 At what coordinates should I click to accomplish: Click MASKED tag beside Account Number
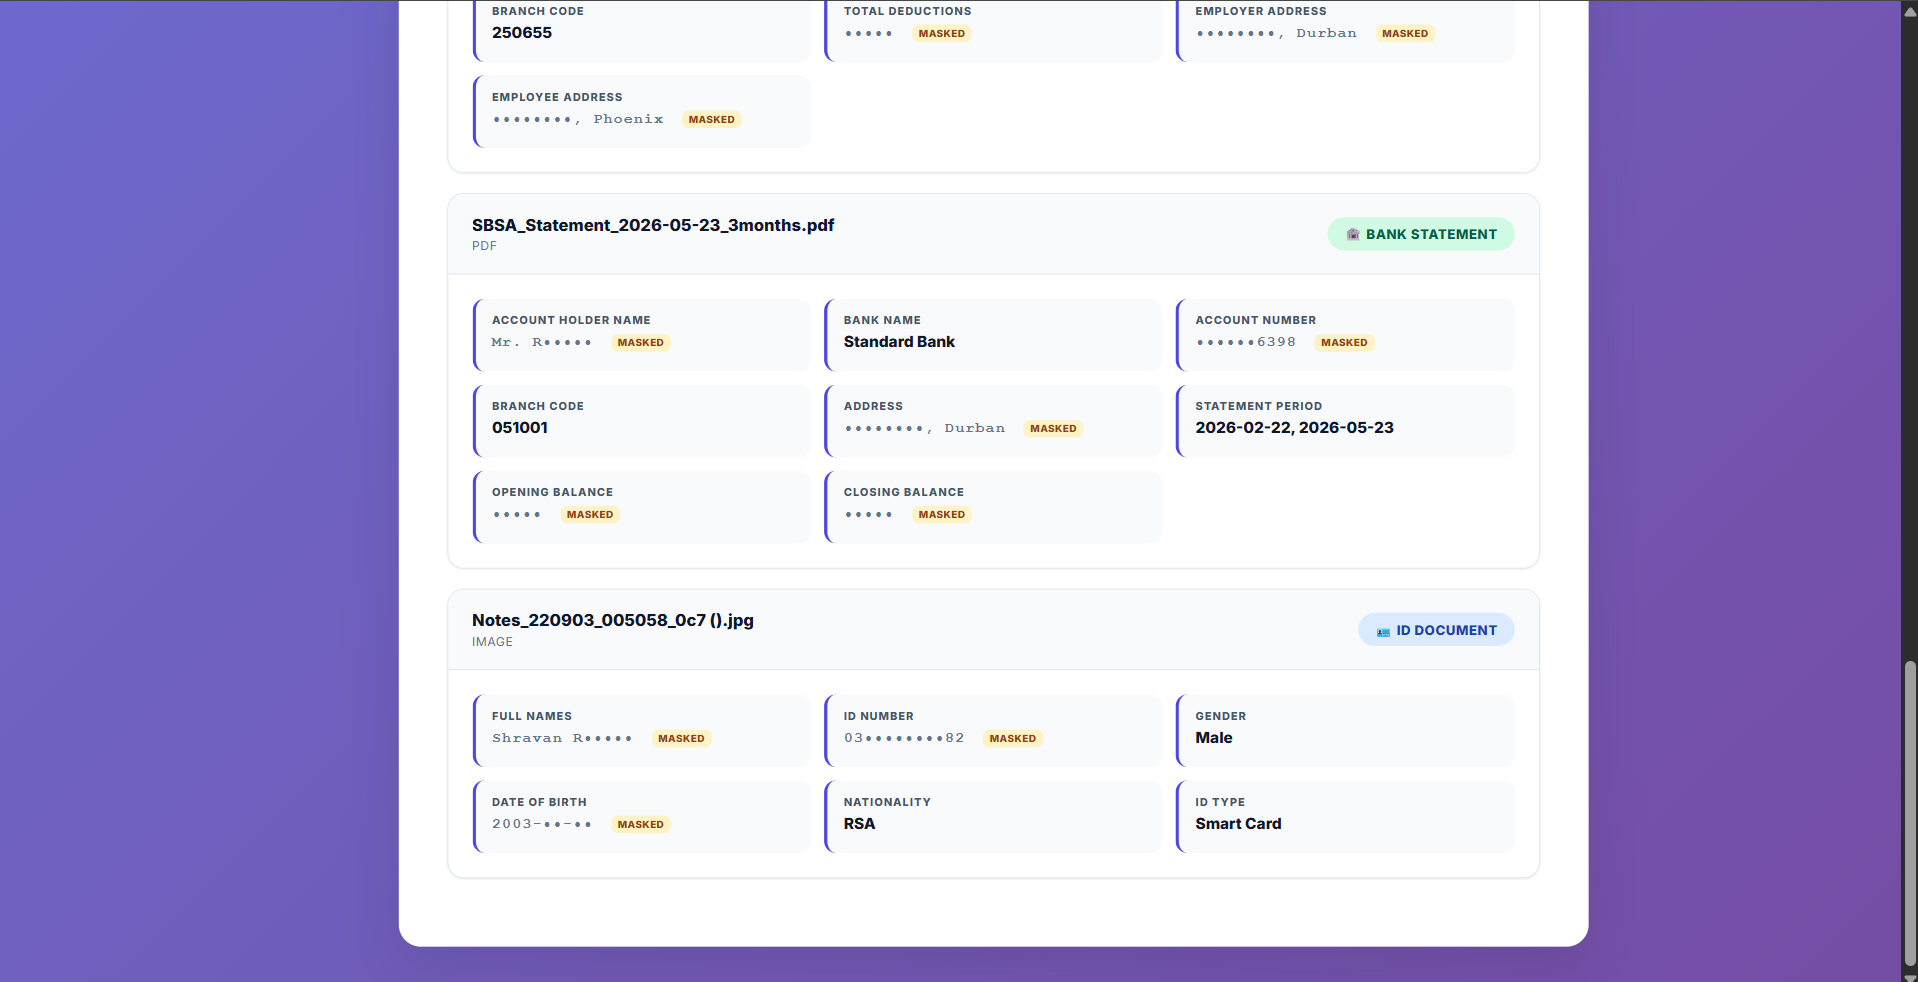[x=1344, y=342]
